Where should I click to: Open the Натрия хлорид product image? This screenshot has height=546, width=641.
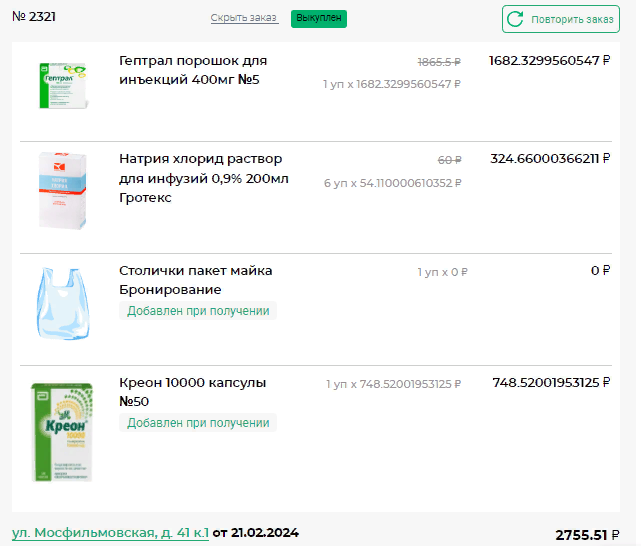pyautogui.click(x=63, y=192)
